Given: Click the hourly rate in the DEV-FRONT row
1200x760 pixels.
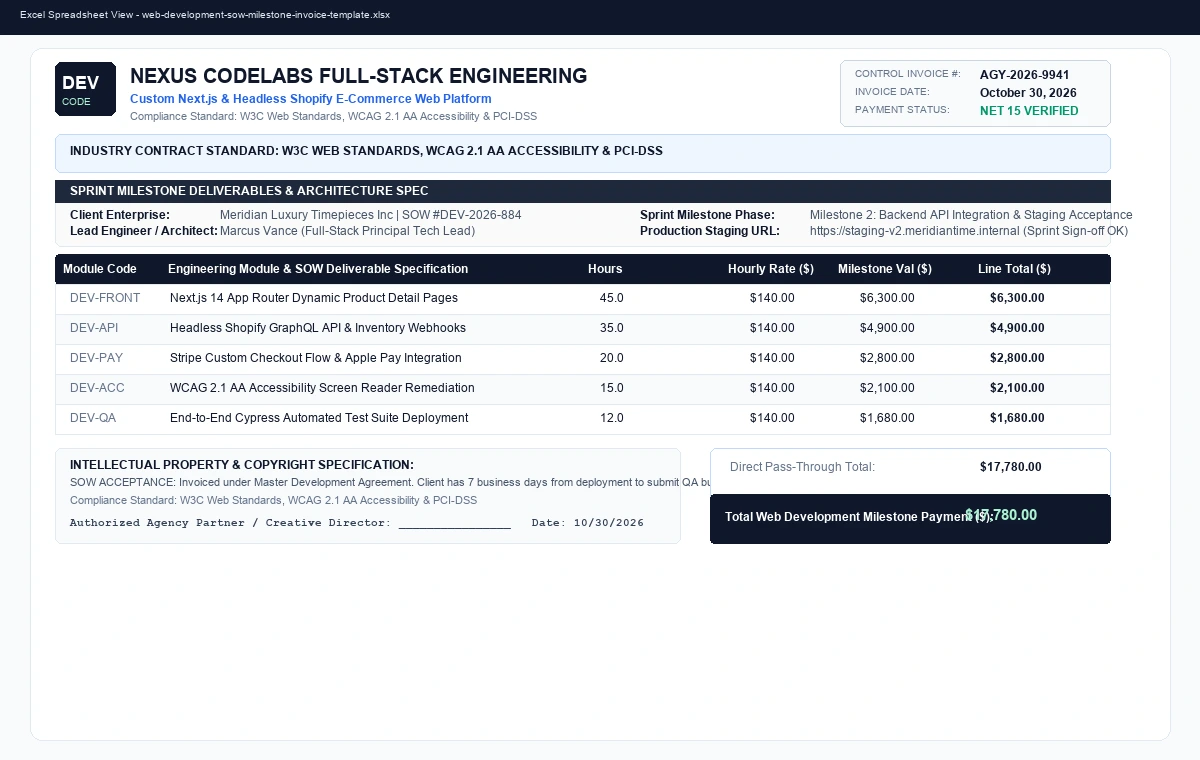Looking at the screenshot, I should [772, 298].
